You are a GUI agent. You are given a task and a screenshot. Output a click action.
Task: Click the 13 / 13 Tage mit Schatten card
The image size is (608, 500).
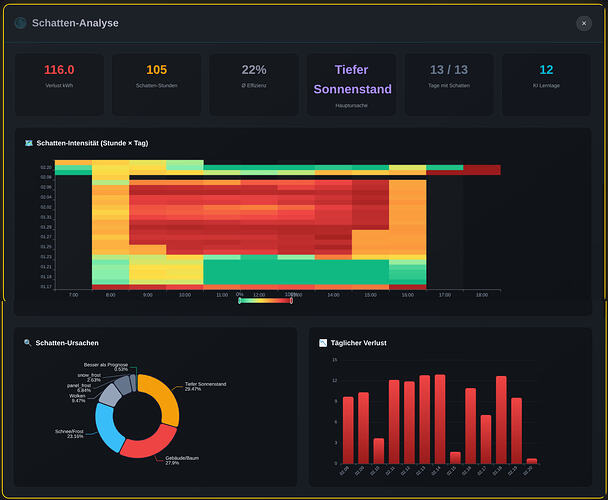pos(449,84)
